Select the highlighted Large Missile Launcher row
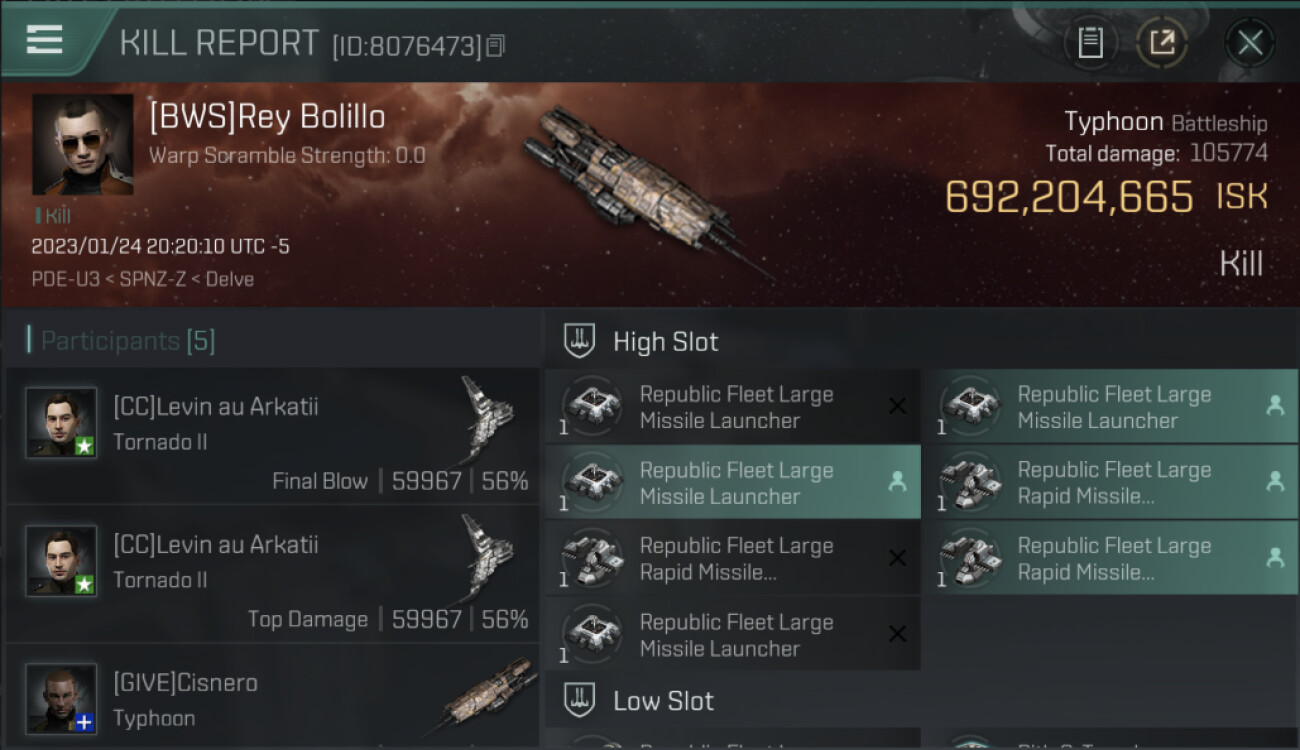This screenshot has width=1300, height=750. pyautogui.click(x=733, y=483)
